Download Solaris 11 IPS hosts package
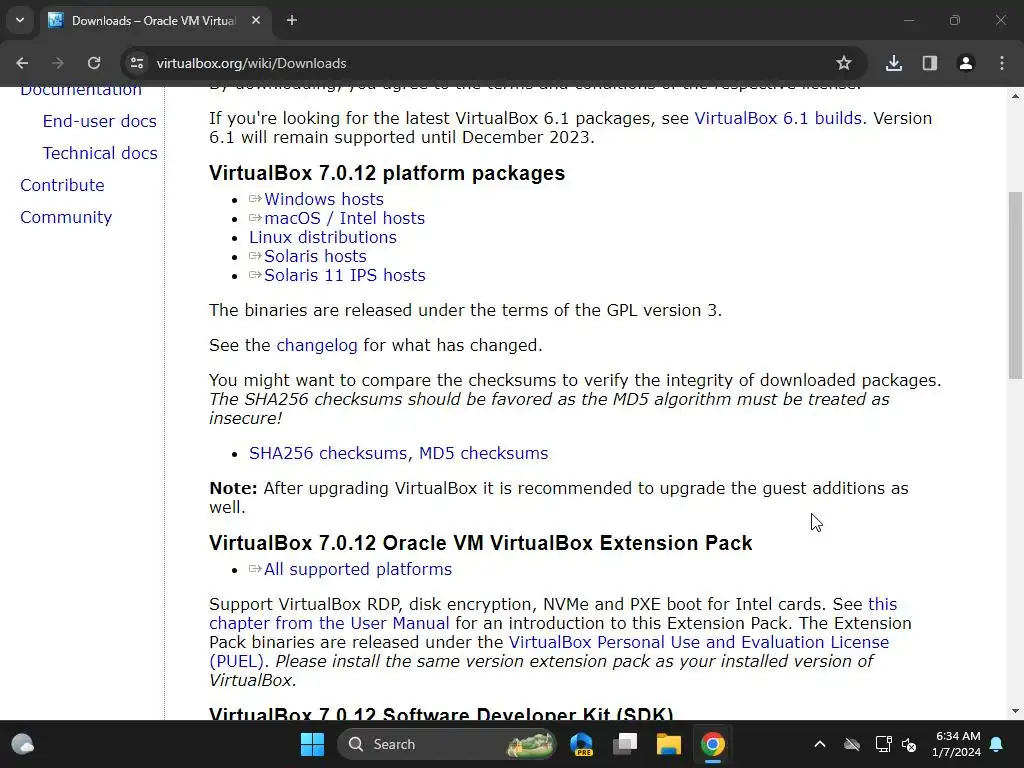 [344, 275]
